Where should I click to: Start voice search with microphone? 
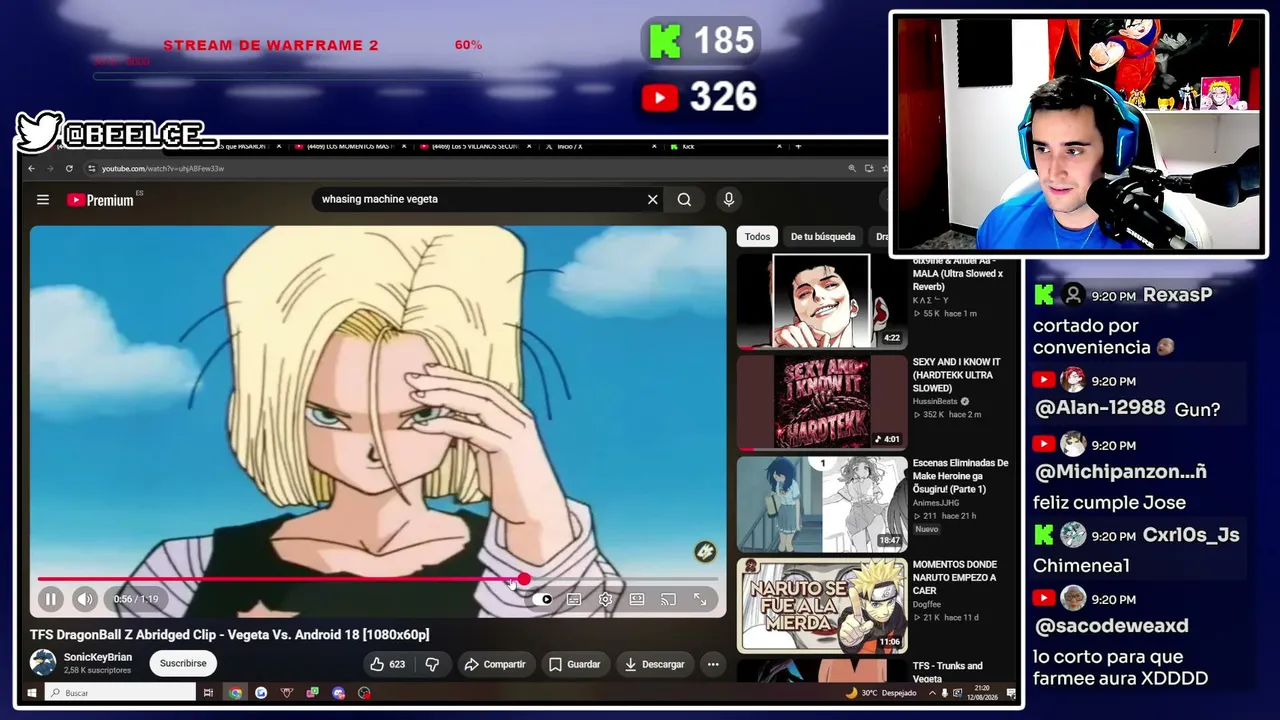[x=729, y=199]
